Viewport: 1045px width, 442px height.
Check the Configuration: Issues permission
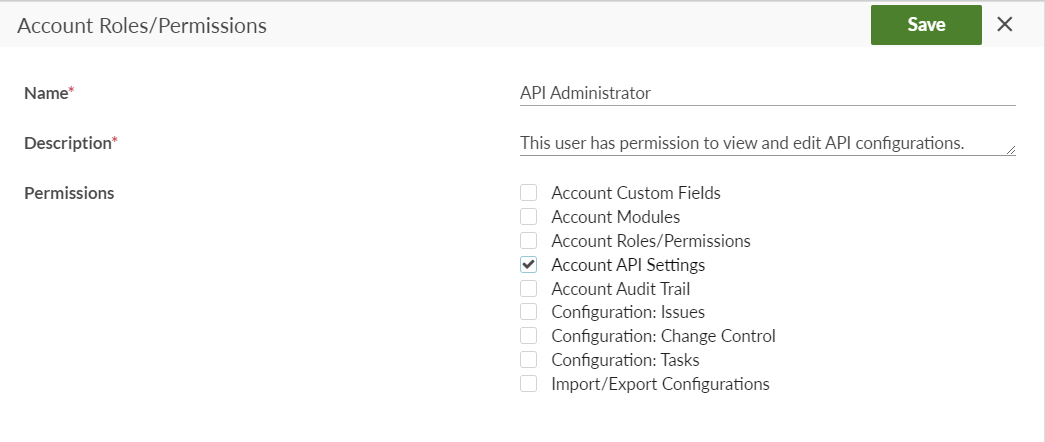click(528, 312)
